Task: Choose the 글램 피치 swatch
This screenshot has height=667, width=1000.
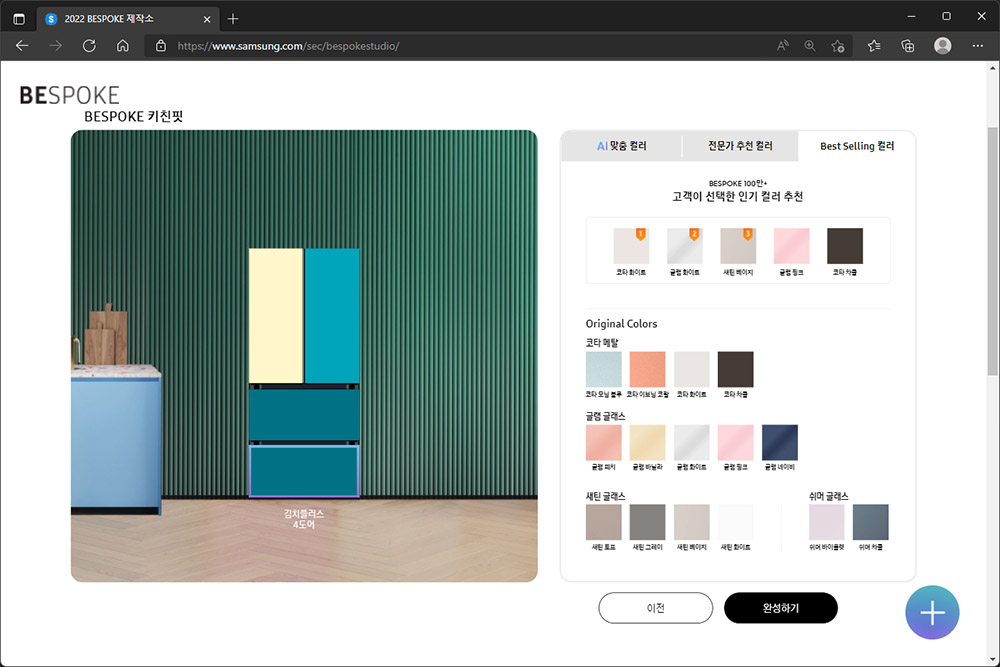Action: 603,443
